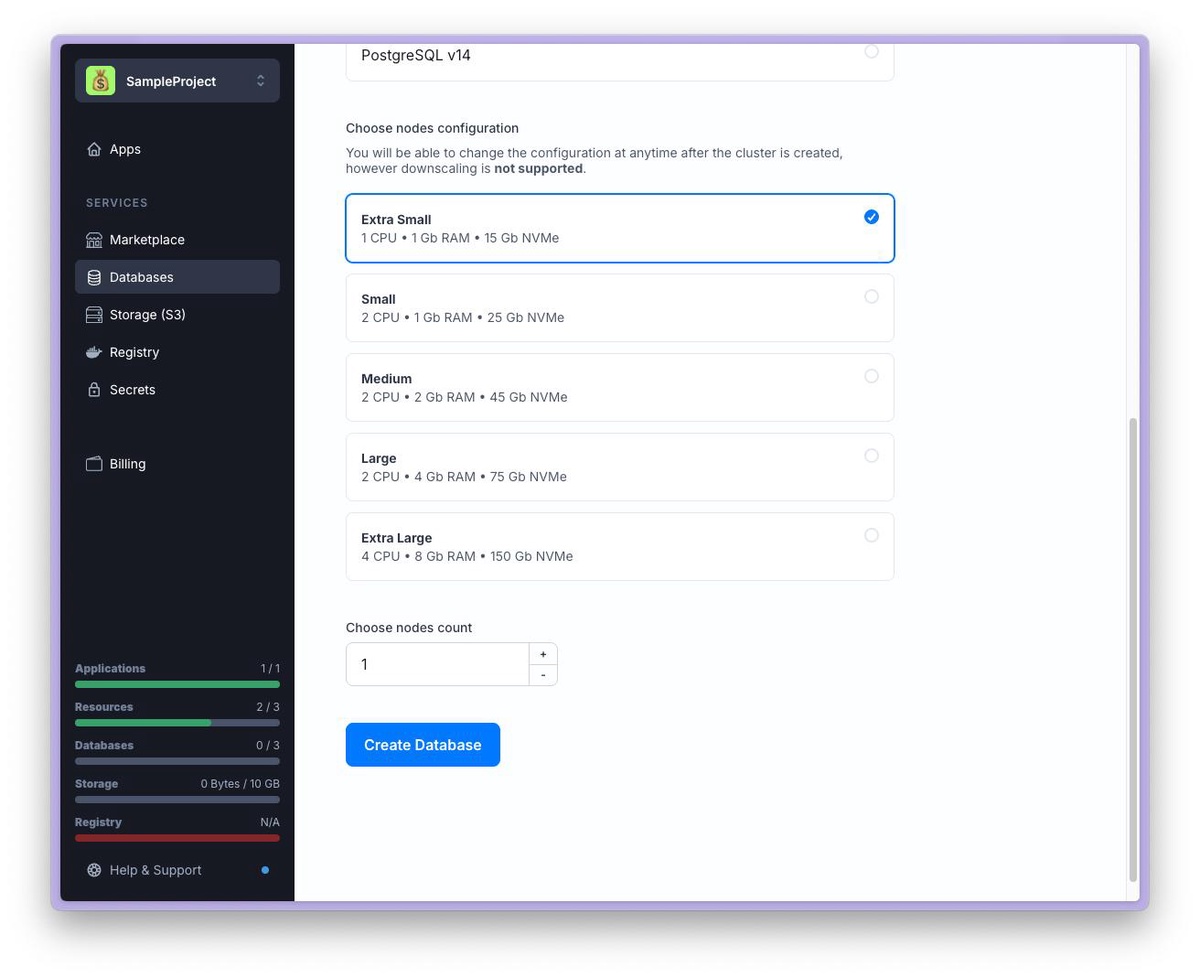The height and width of the screenshot is (978, 1200).
Task: Expand the SampleProject project switcher
Action: point(260,81)
